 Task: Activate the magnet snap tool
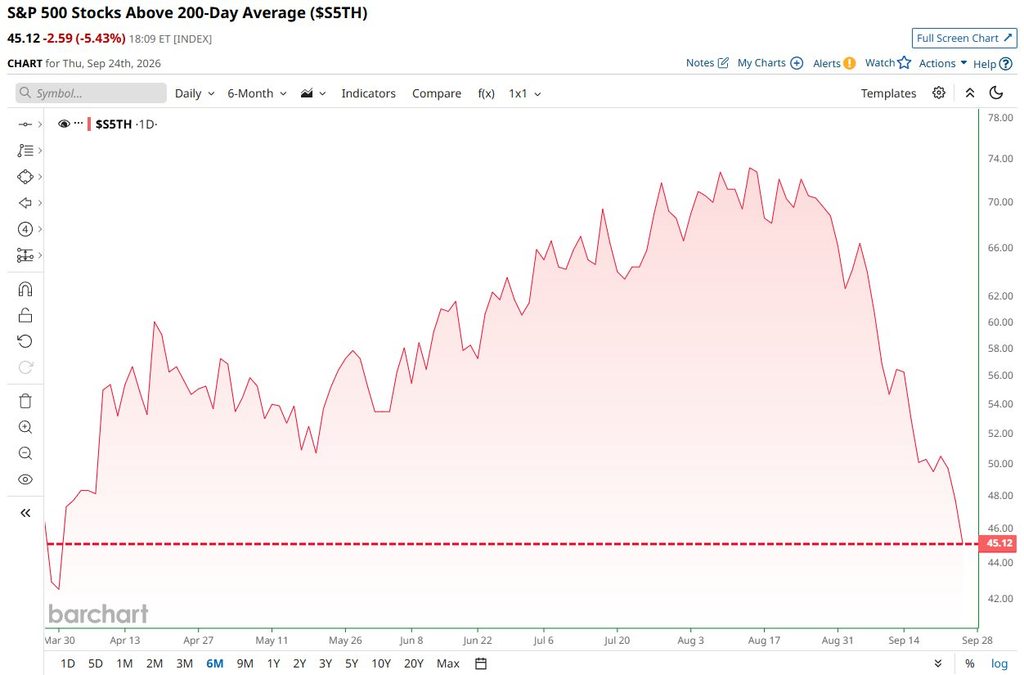(x=25, y=289)
